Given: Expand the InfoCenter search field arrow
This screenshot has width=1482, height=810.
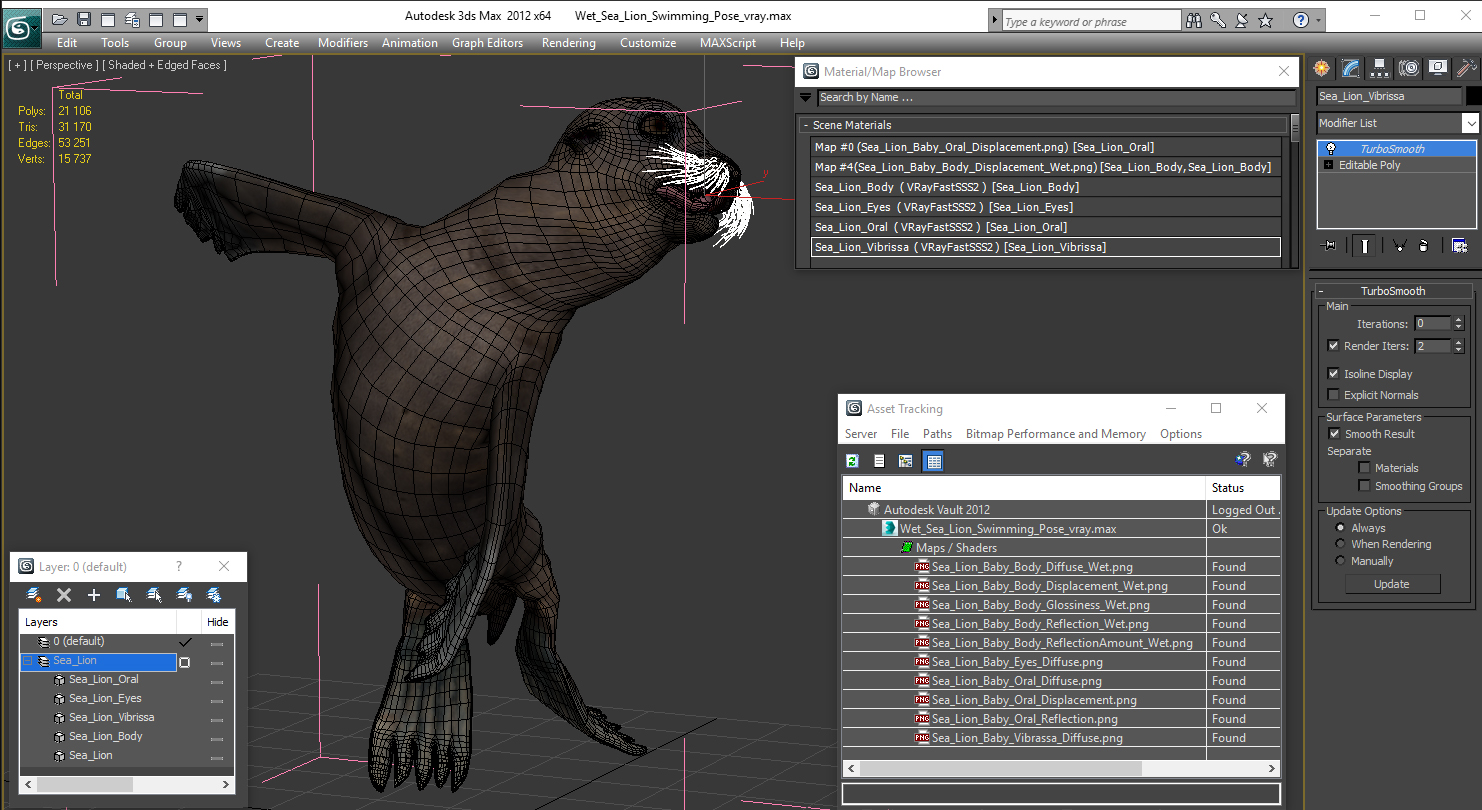Looking at the screenshot, I should [x=995, y=20].
